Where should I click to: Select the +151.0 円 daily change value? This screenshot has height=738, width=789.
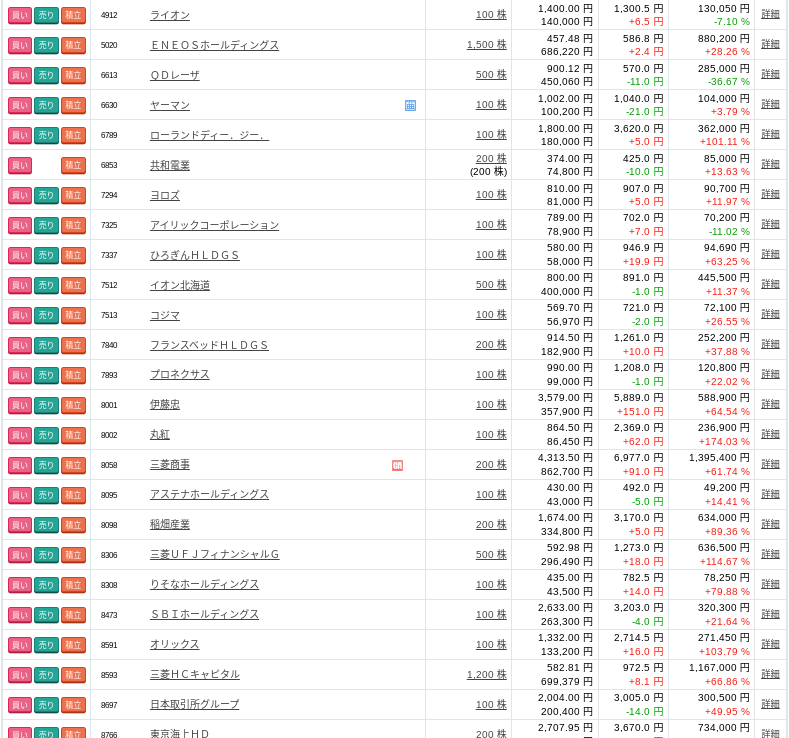(640, 412)
